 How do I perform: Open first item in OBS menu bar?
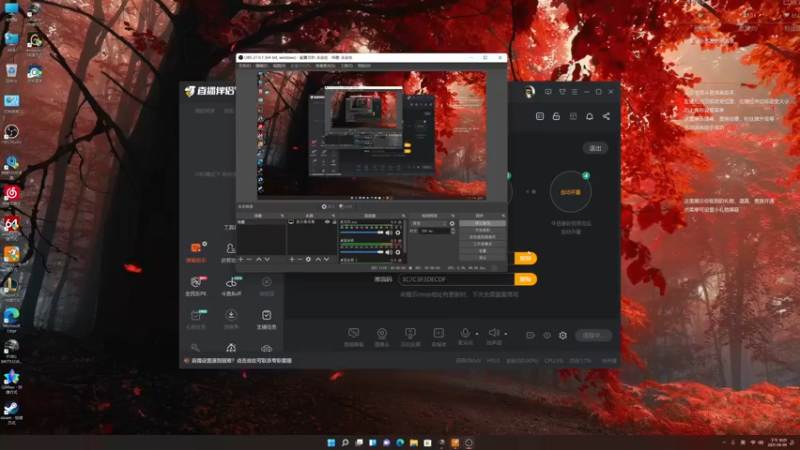point(244,66)
